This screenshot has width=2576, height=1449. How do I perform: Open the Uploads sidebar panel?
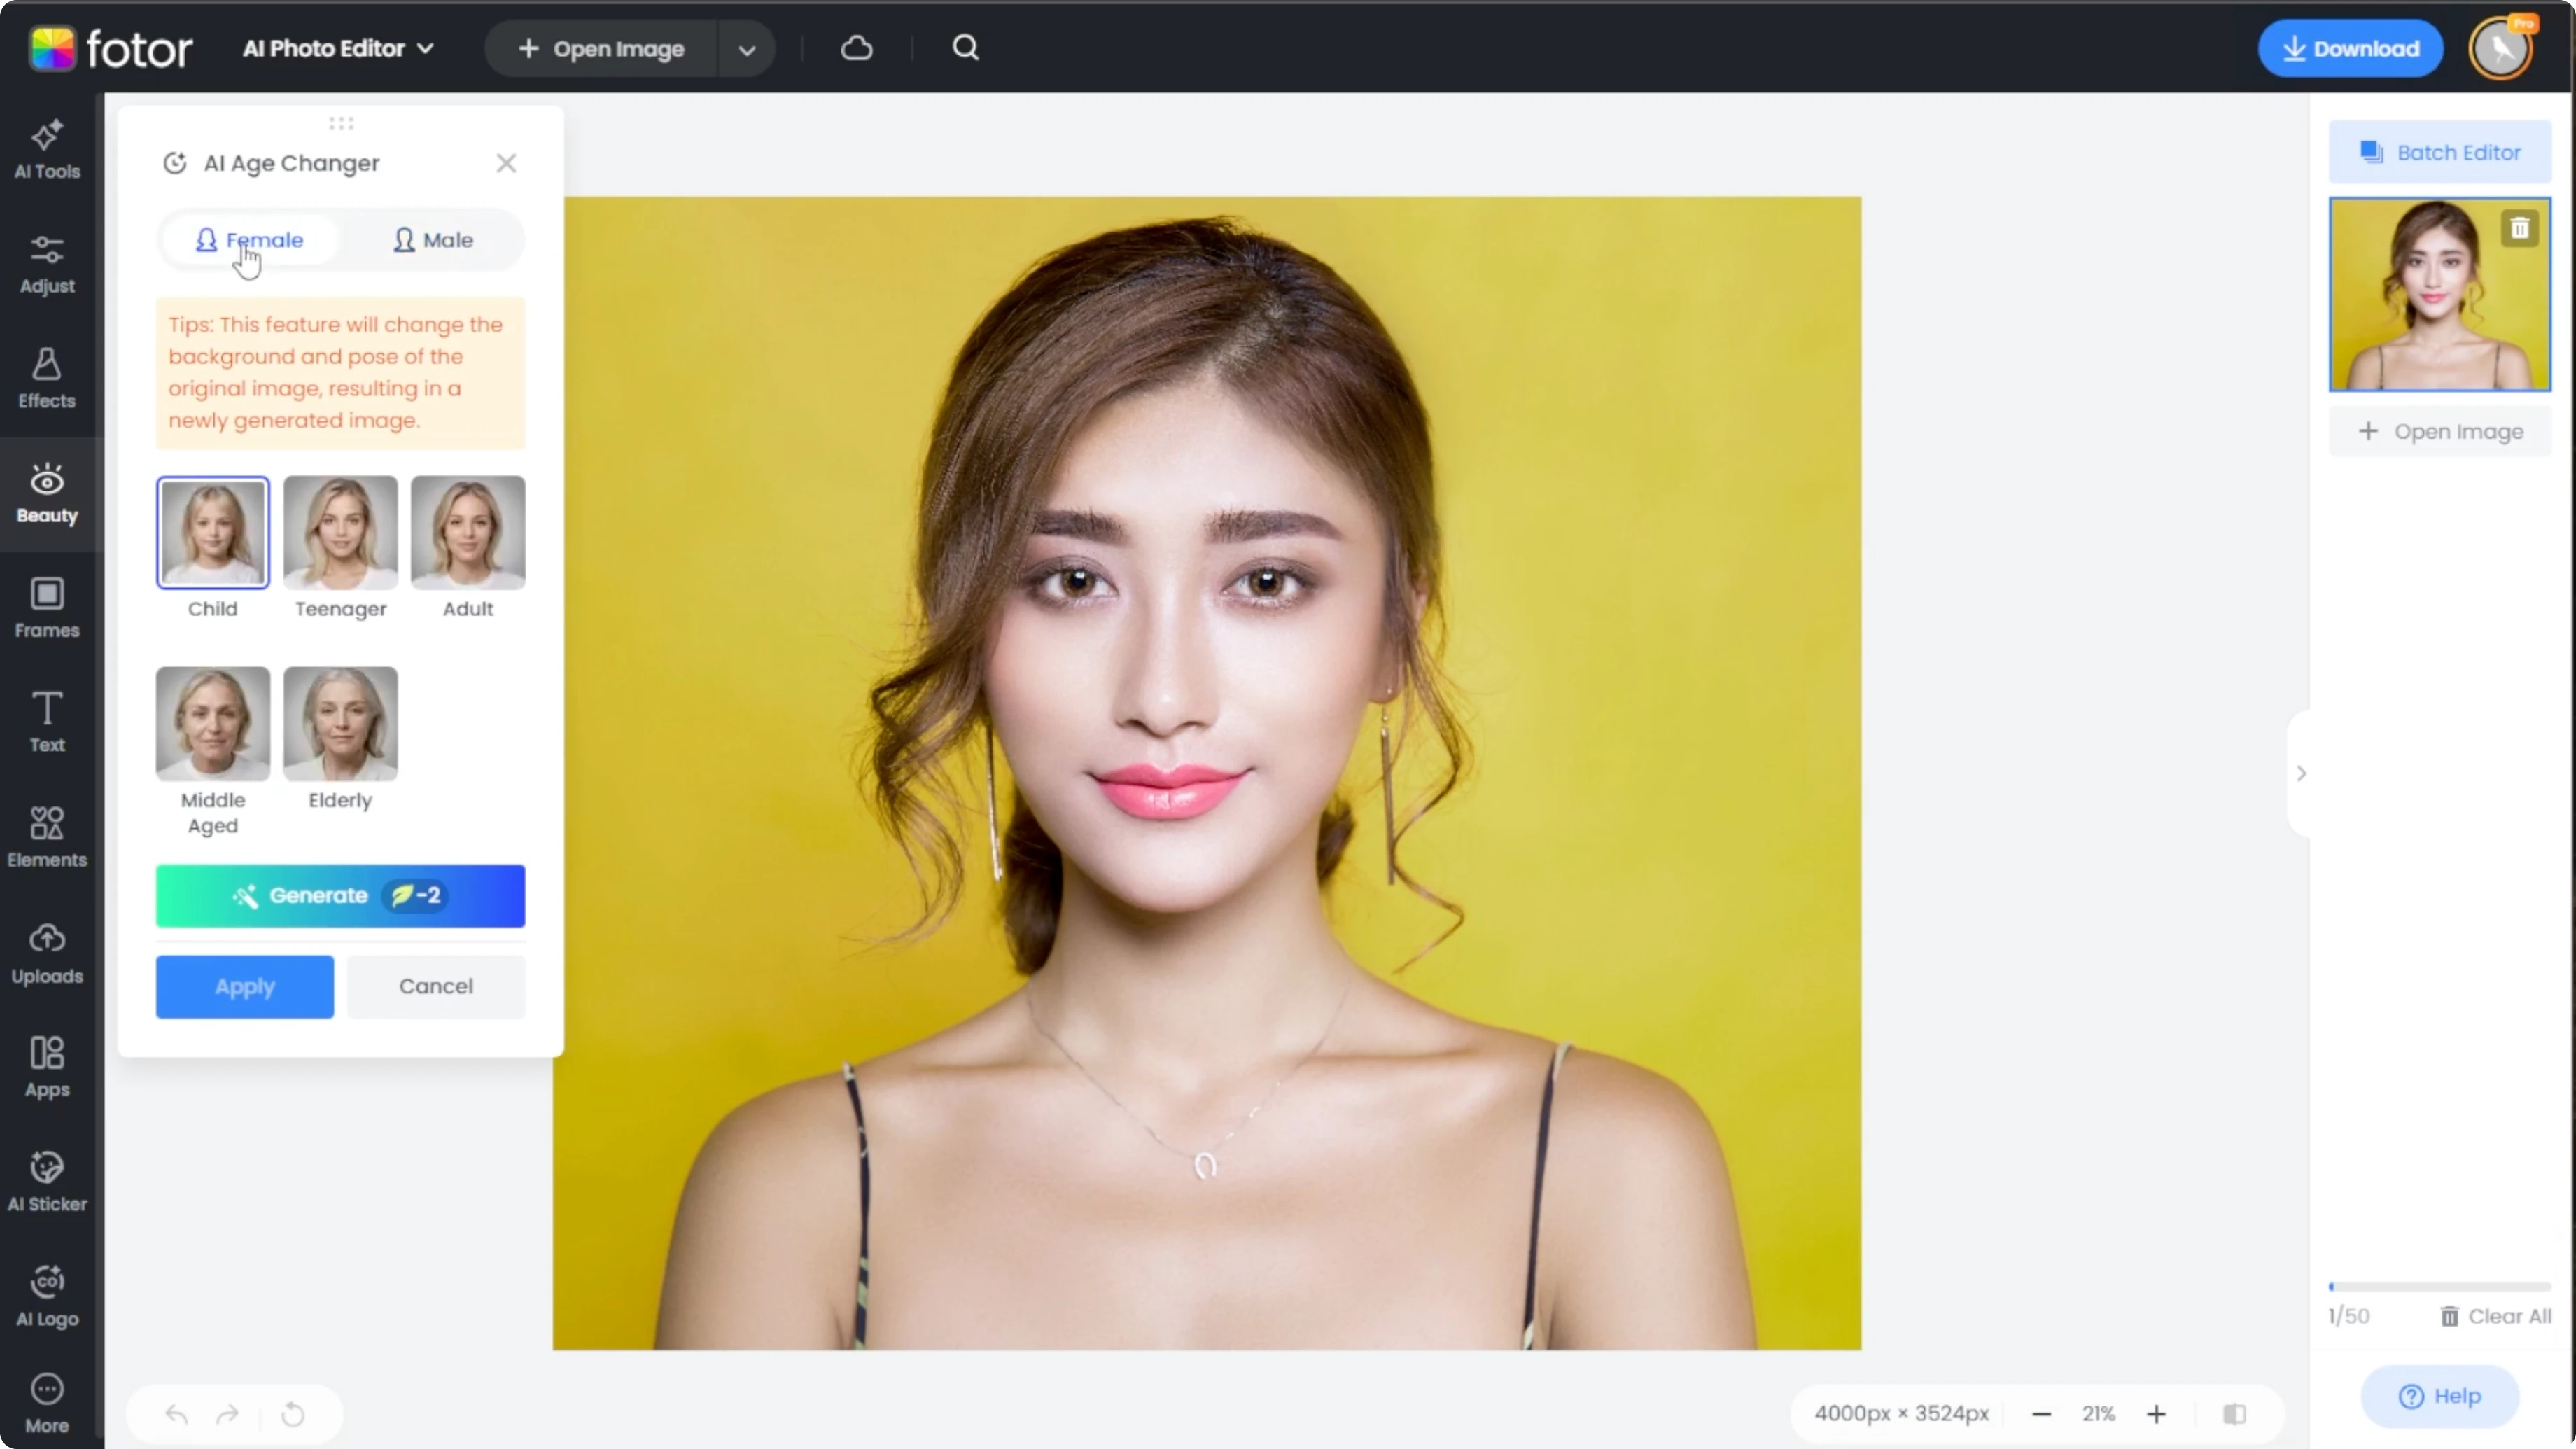pos(47,954)
